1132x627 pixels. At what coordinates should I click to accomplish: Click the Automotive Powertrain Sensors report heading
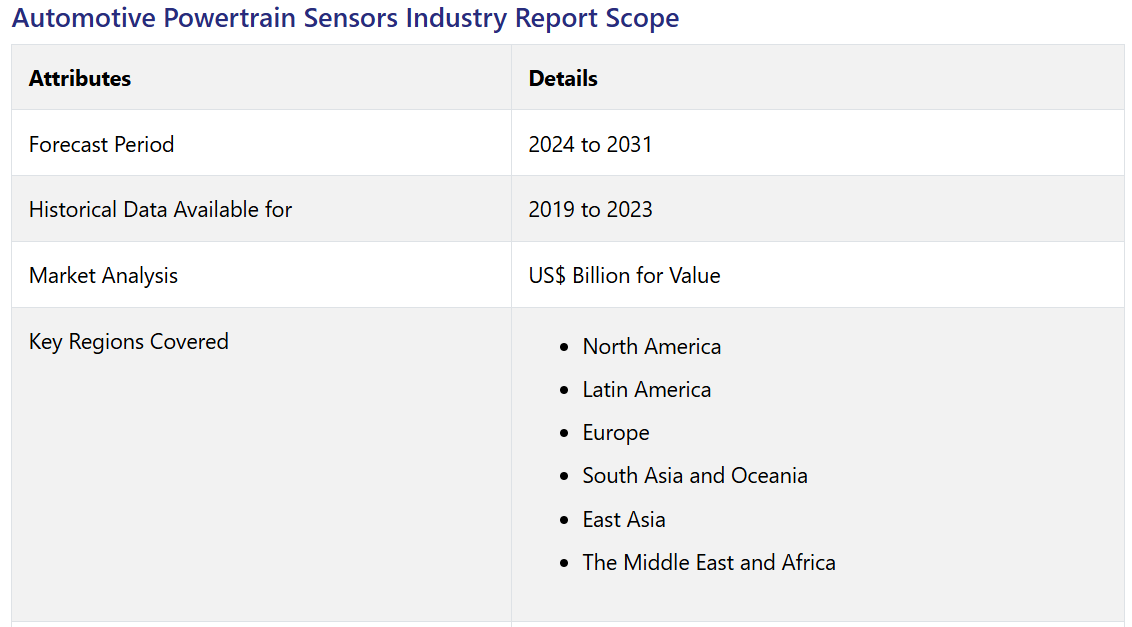pos(345,18)
